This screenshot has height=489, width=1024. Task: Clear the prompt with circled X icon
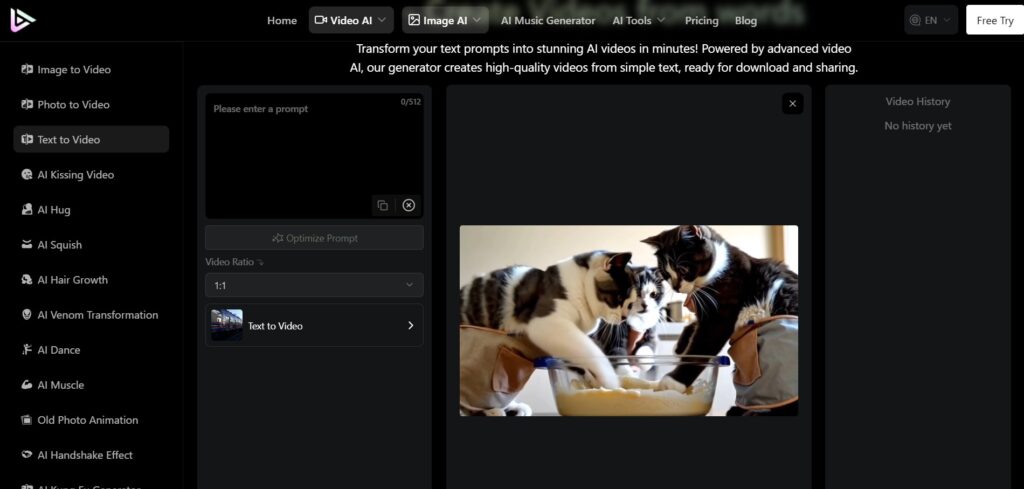pos(409,206)
